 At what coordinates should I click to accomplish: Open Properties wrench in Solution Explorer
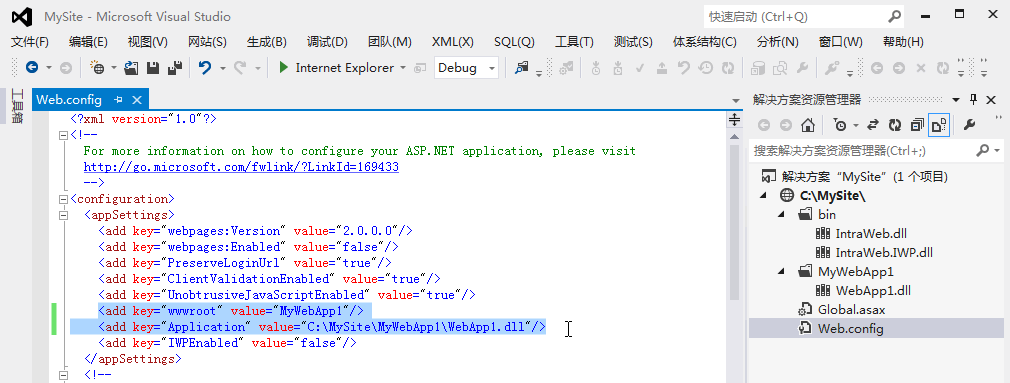[x=969, y=125]
